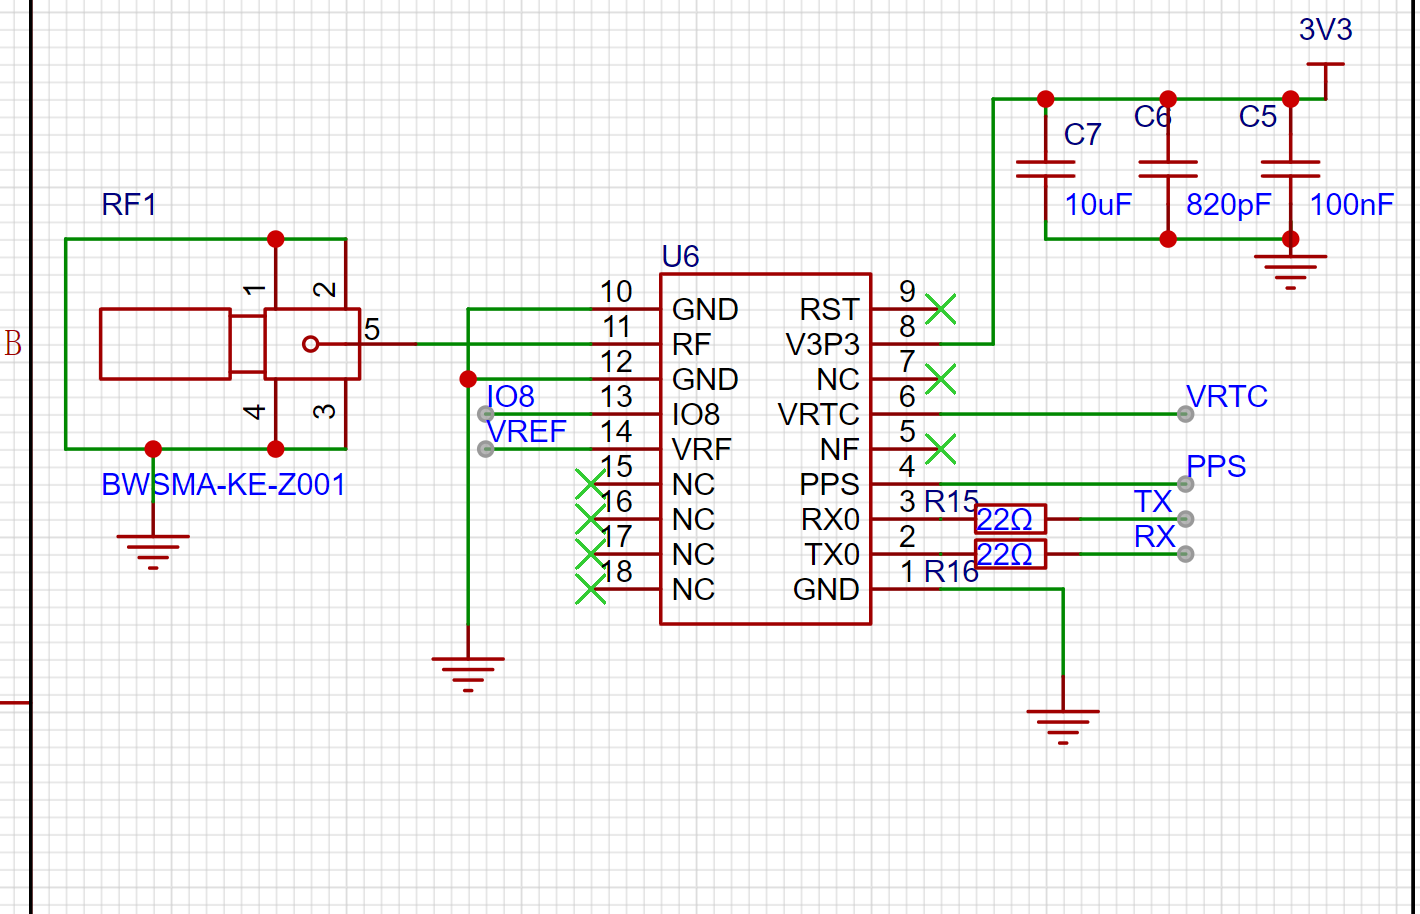The width and height of the screenshot is (1420, 914).
Task: Click resistor R15 22Ω symbol
Action: pos(1010,519)
